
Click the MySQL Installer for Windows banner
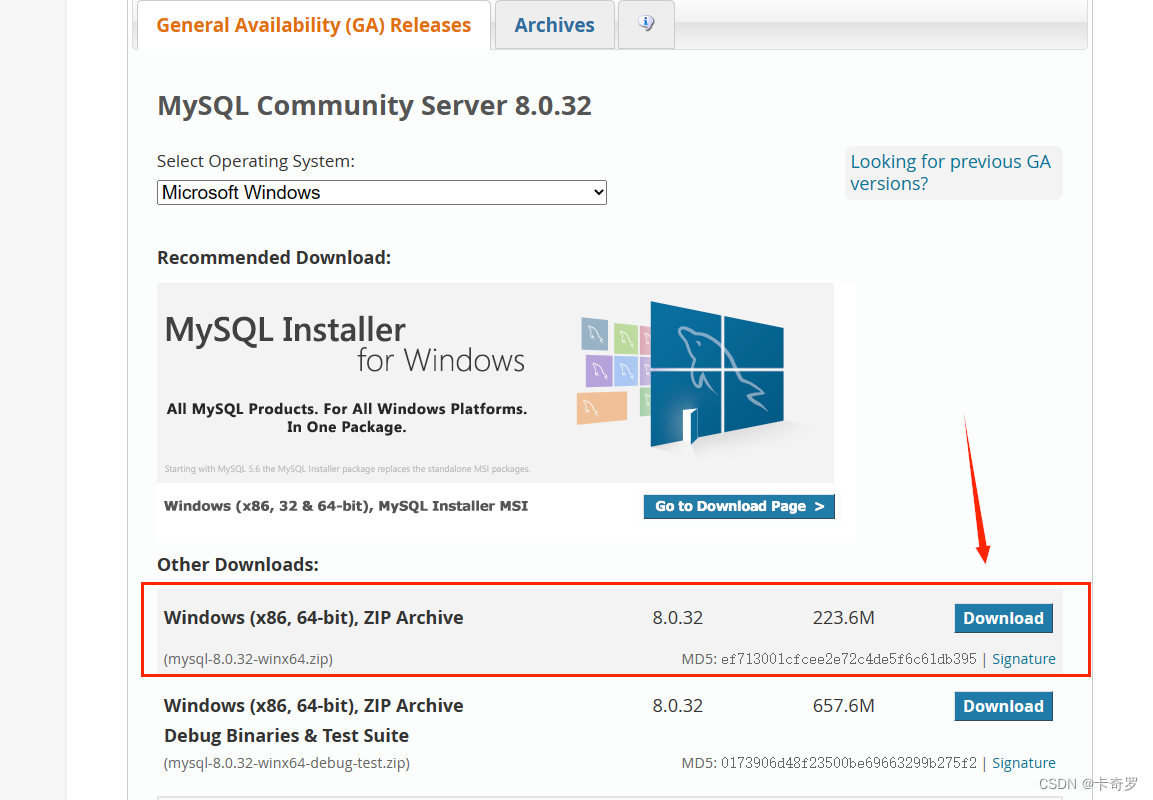pos(495,382)
